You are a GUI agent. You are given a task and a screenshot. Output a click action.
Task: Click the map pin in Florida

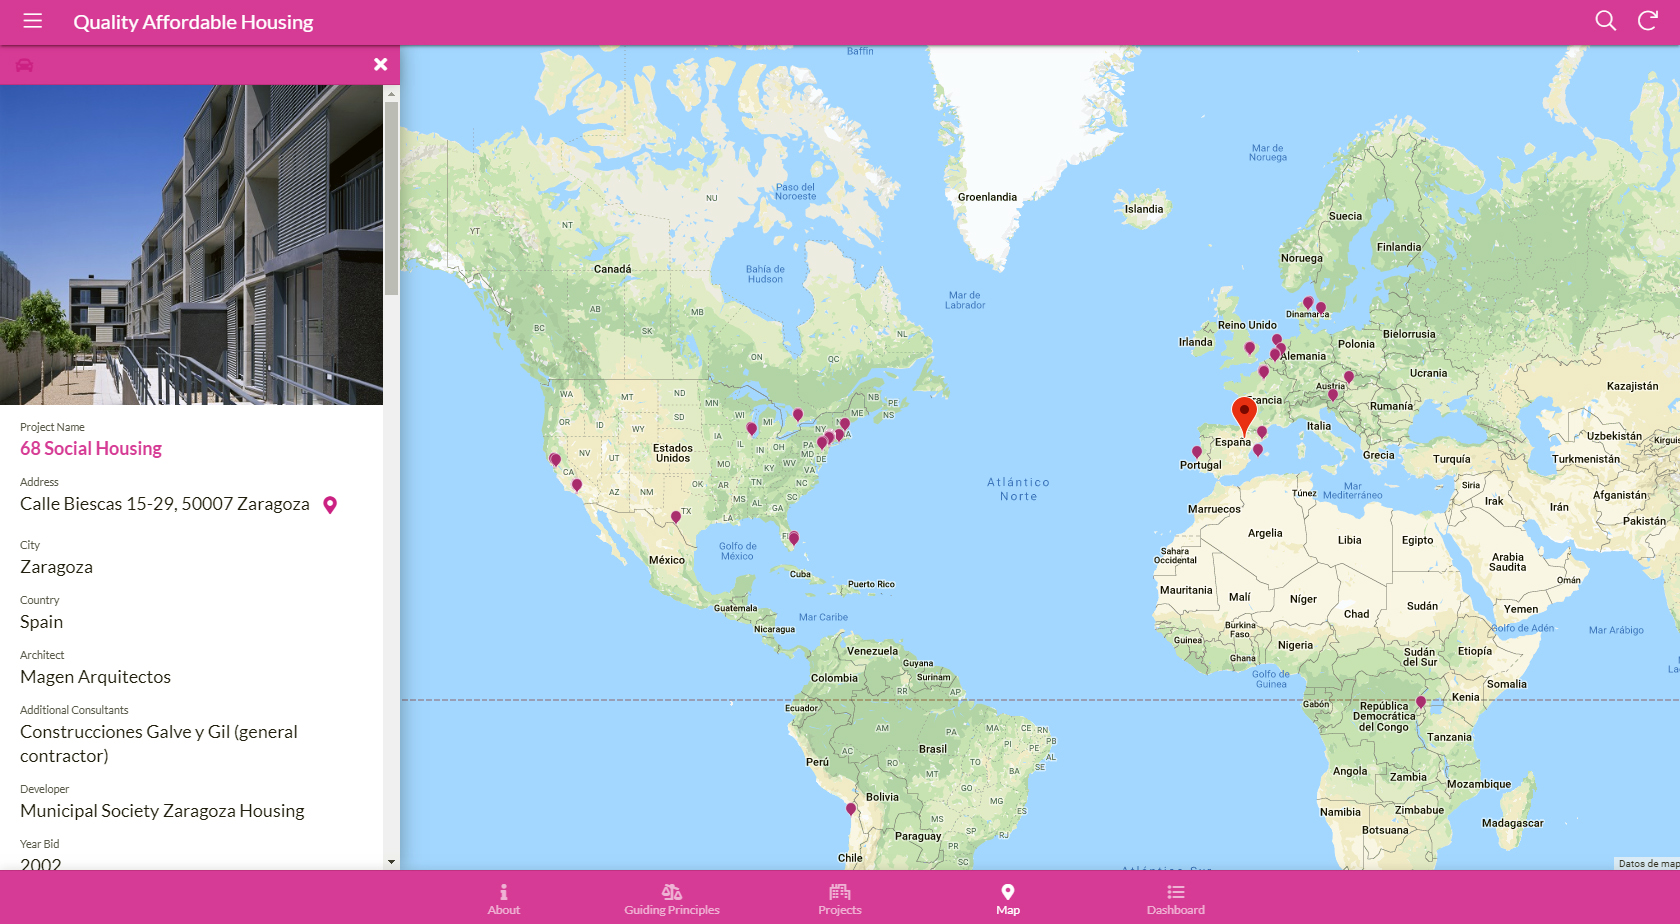(794, 538)
